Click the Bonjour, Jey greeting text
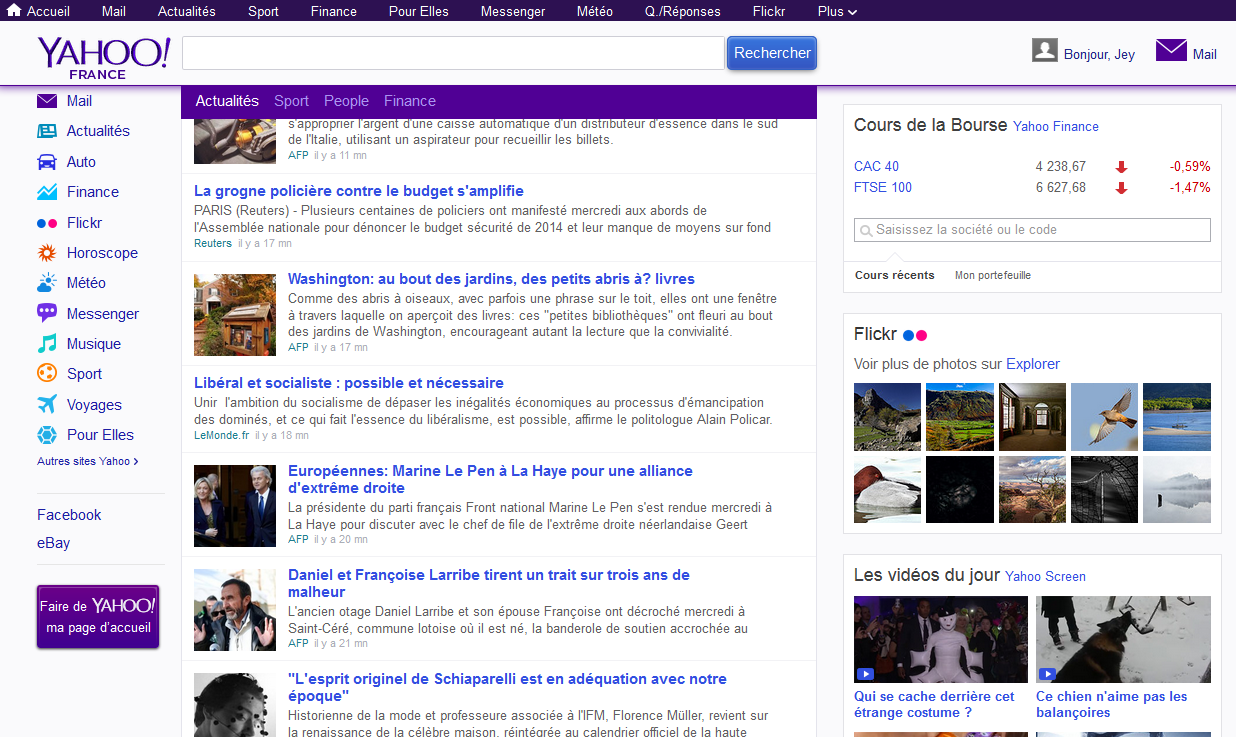 1099,55
